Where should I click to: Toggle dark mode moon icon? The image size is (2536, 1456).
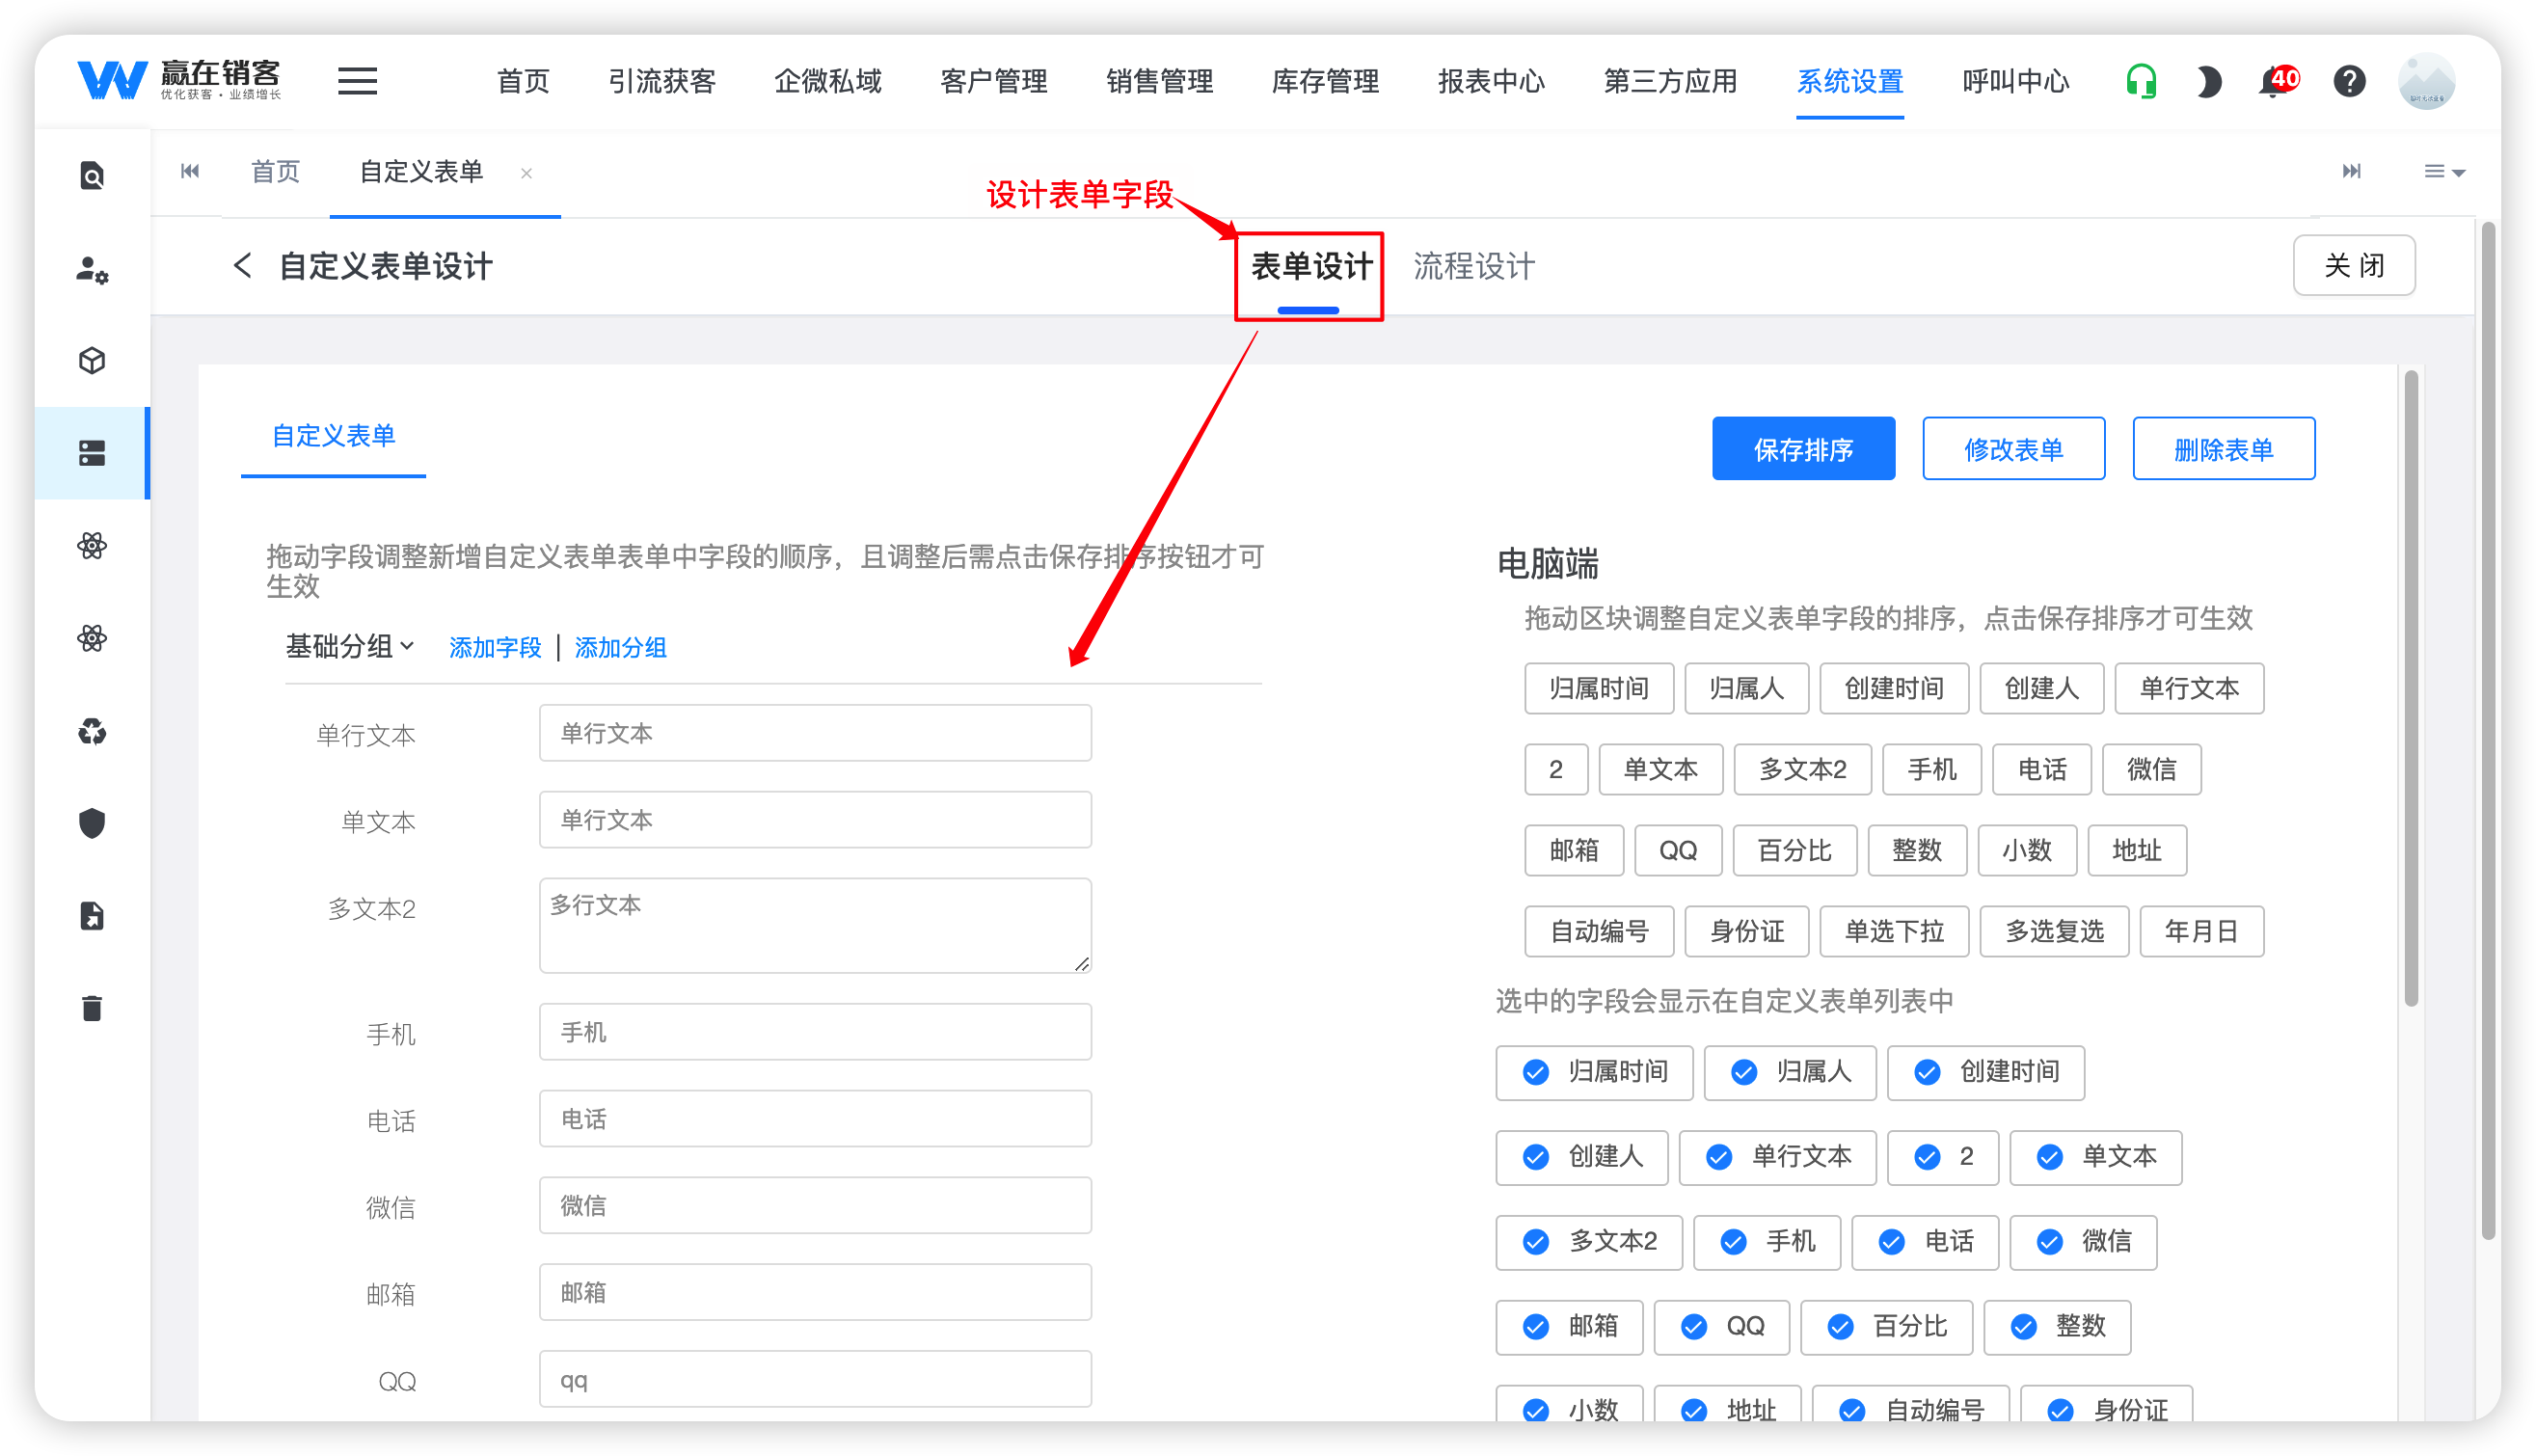point(2208,81)
